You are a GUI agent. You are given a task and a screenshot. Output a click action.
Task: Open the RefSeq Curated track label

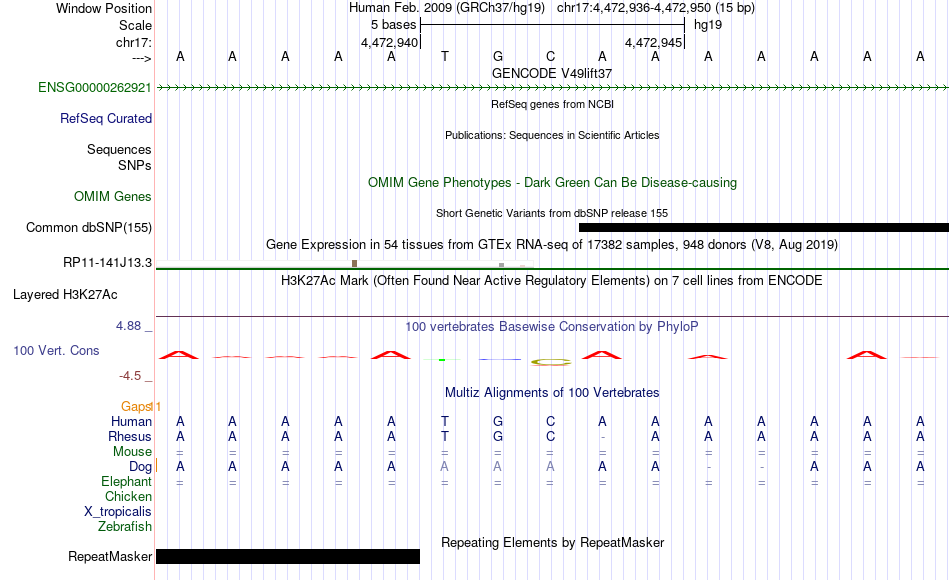tap(106, 118)
